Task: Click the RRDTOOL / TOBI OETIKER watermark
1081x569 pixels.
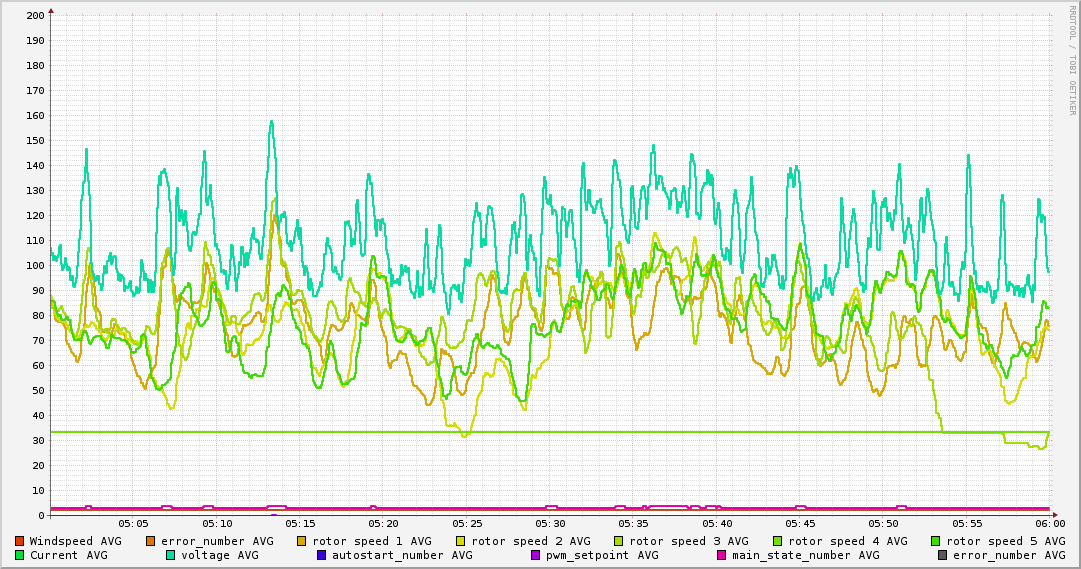Action: 1072,60
